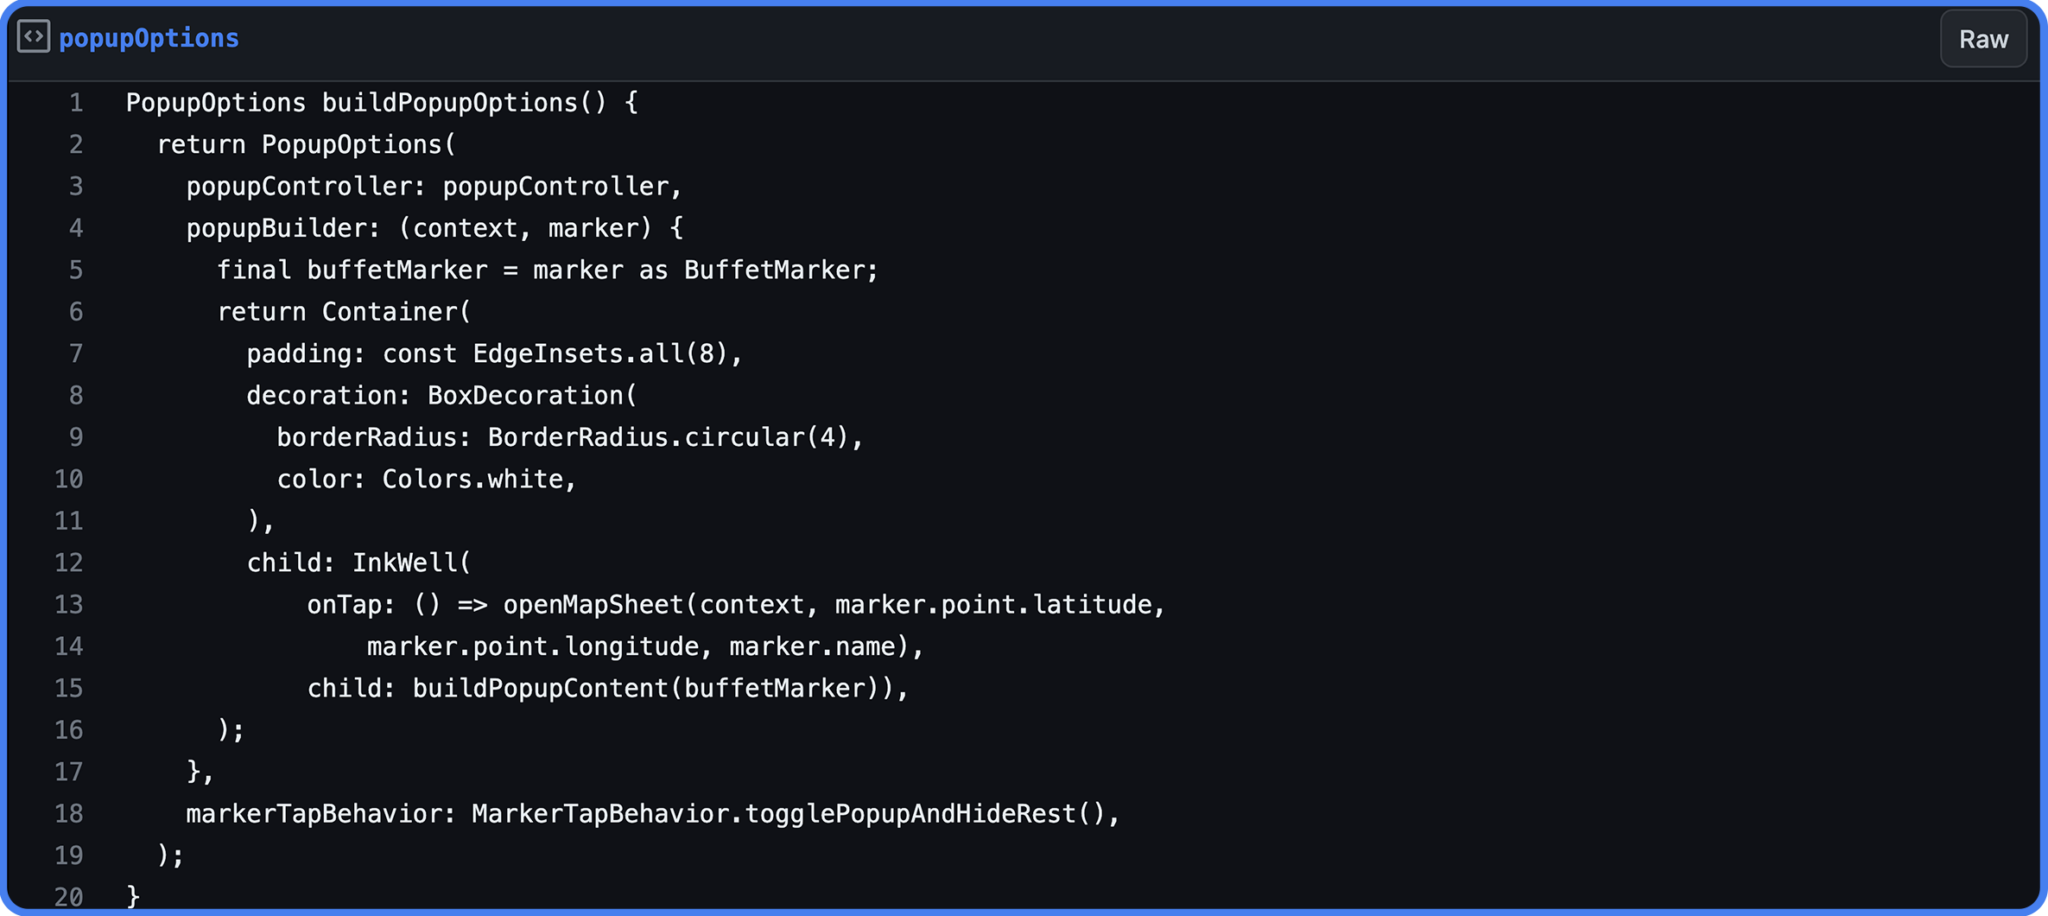Click line number 13 in the gutter
The height and width of the screenshot is (916, 2048).
click(x=69, y=605)
